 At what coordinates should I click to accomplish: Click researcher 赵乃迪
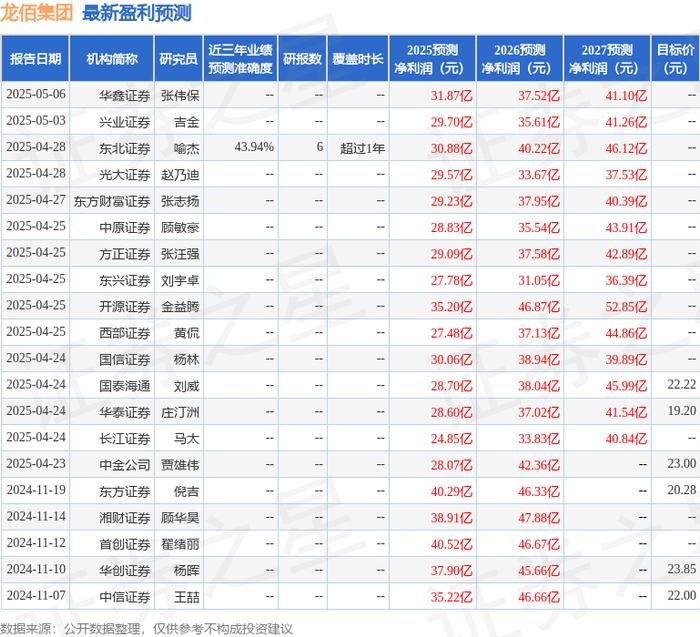180,175
